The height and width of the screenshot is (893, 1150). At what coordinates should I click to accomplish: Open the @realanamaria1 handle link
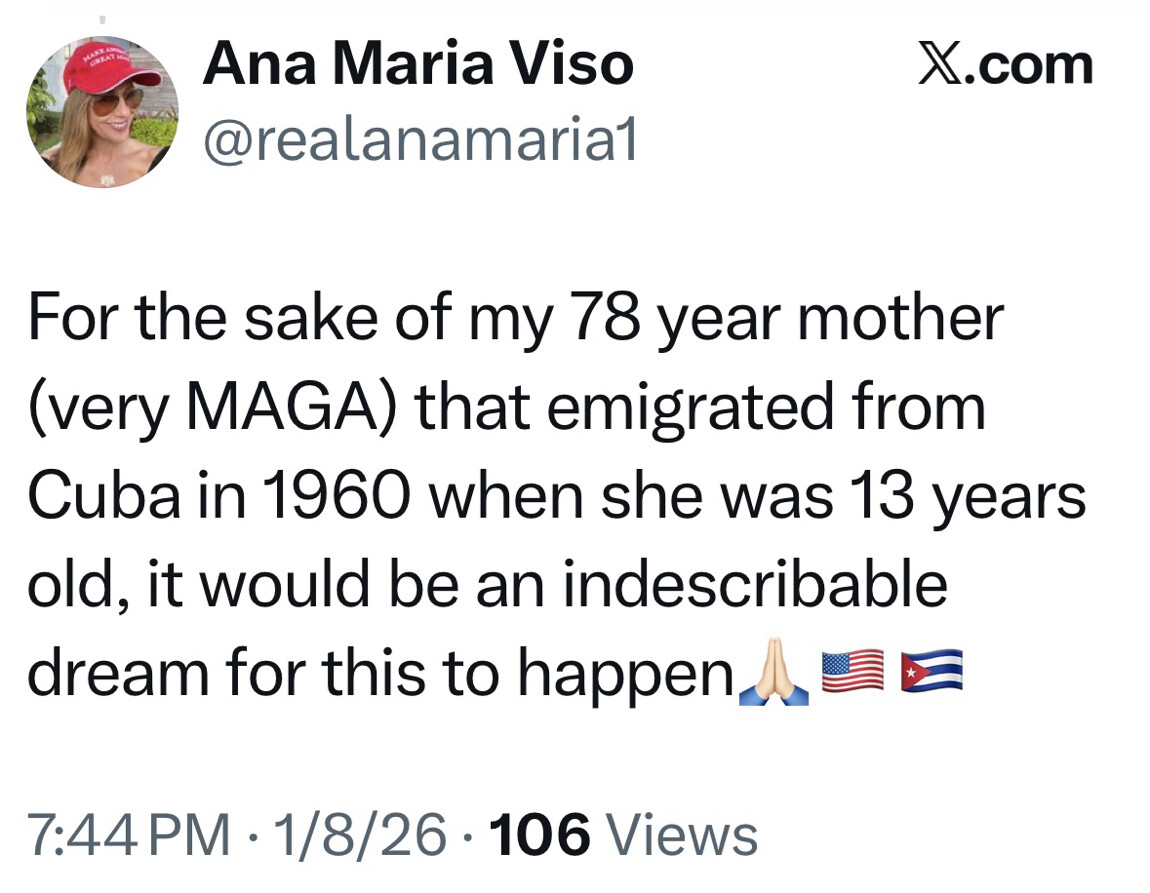click(x=419, y=141)
